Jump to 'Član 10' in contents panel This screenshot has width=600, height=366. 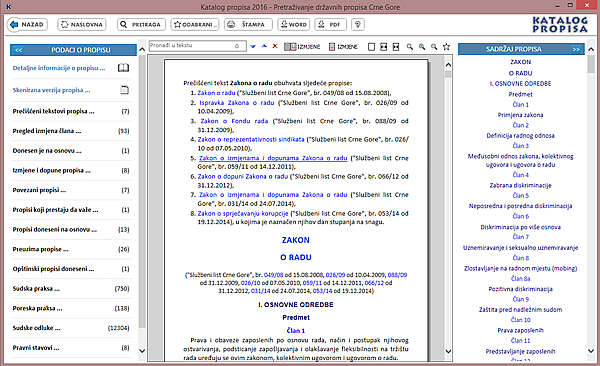pyautogui.click(x=520, y=320)
